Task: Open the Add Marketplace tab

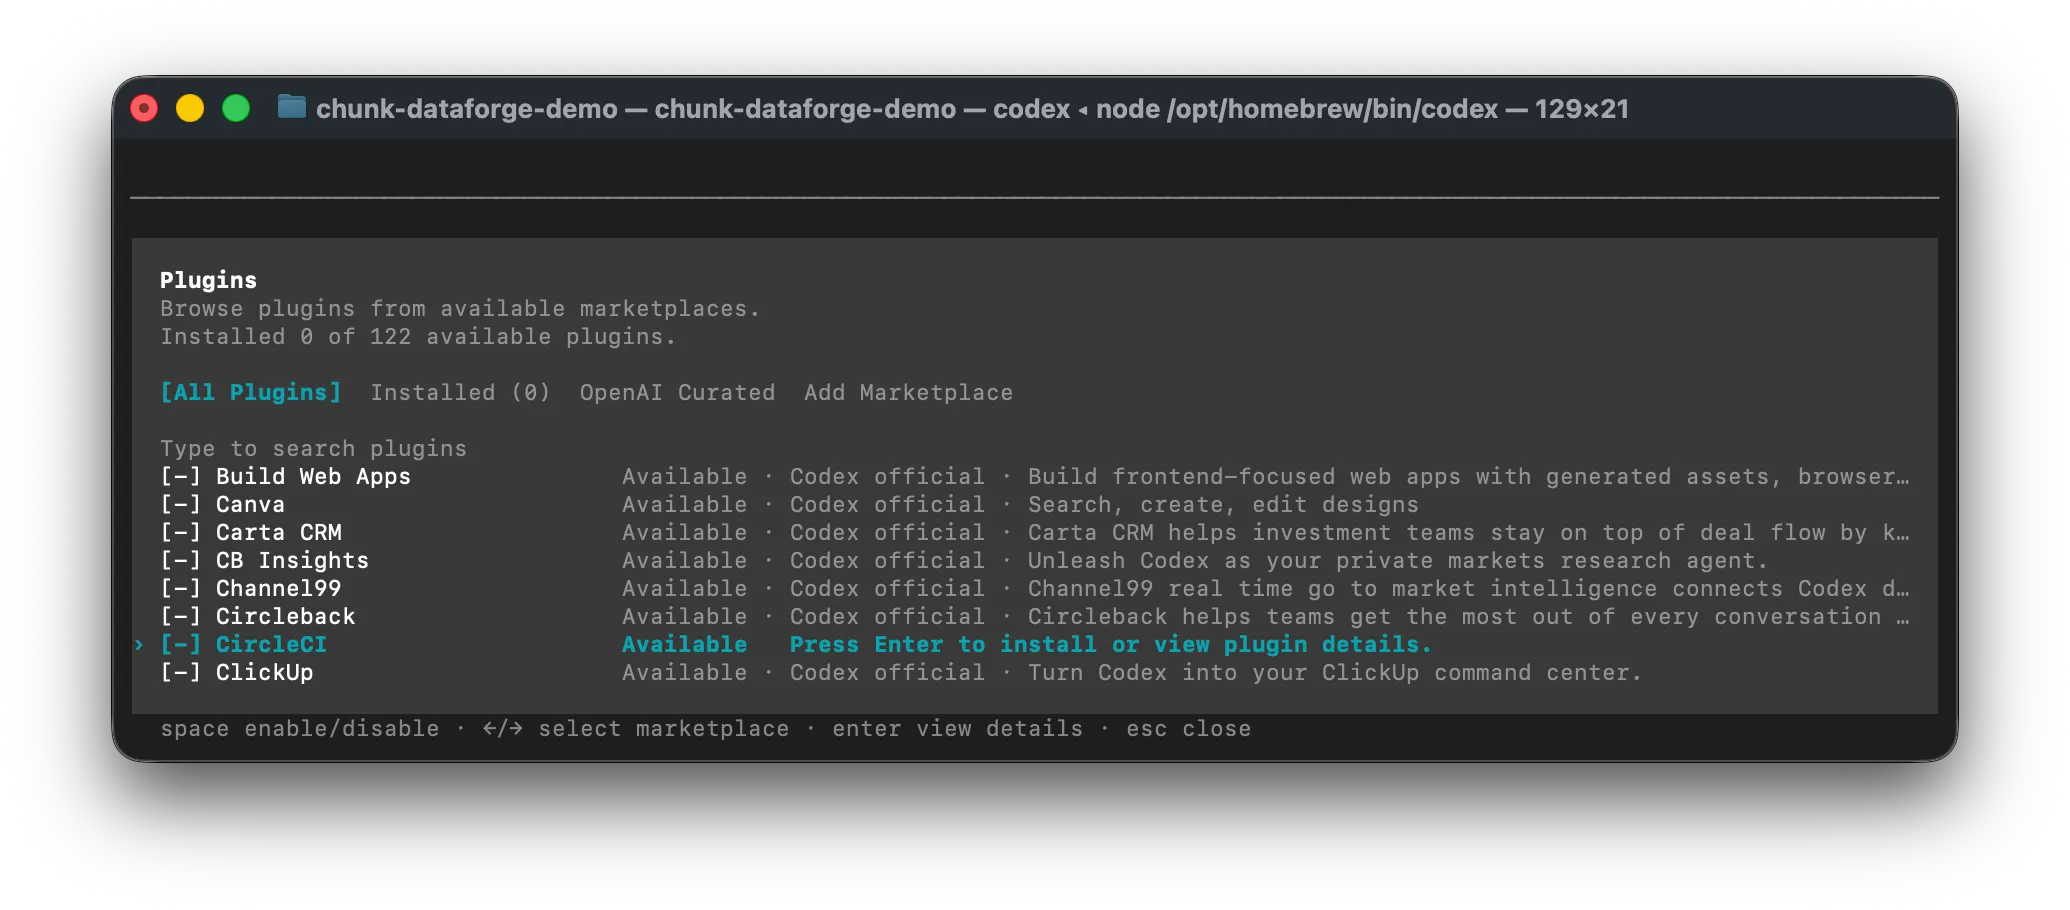Action: 908,393
